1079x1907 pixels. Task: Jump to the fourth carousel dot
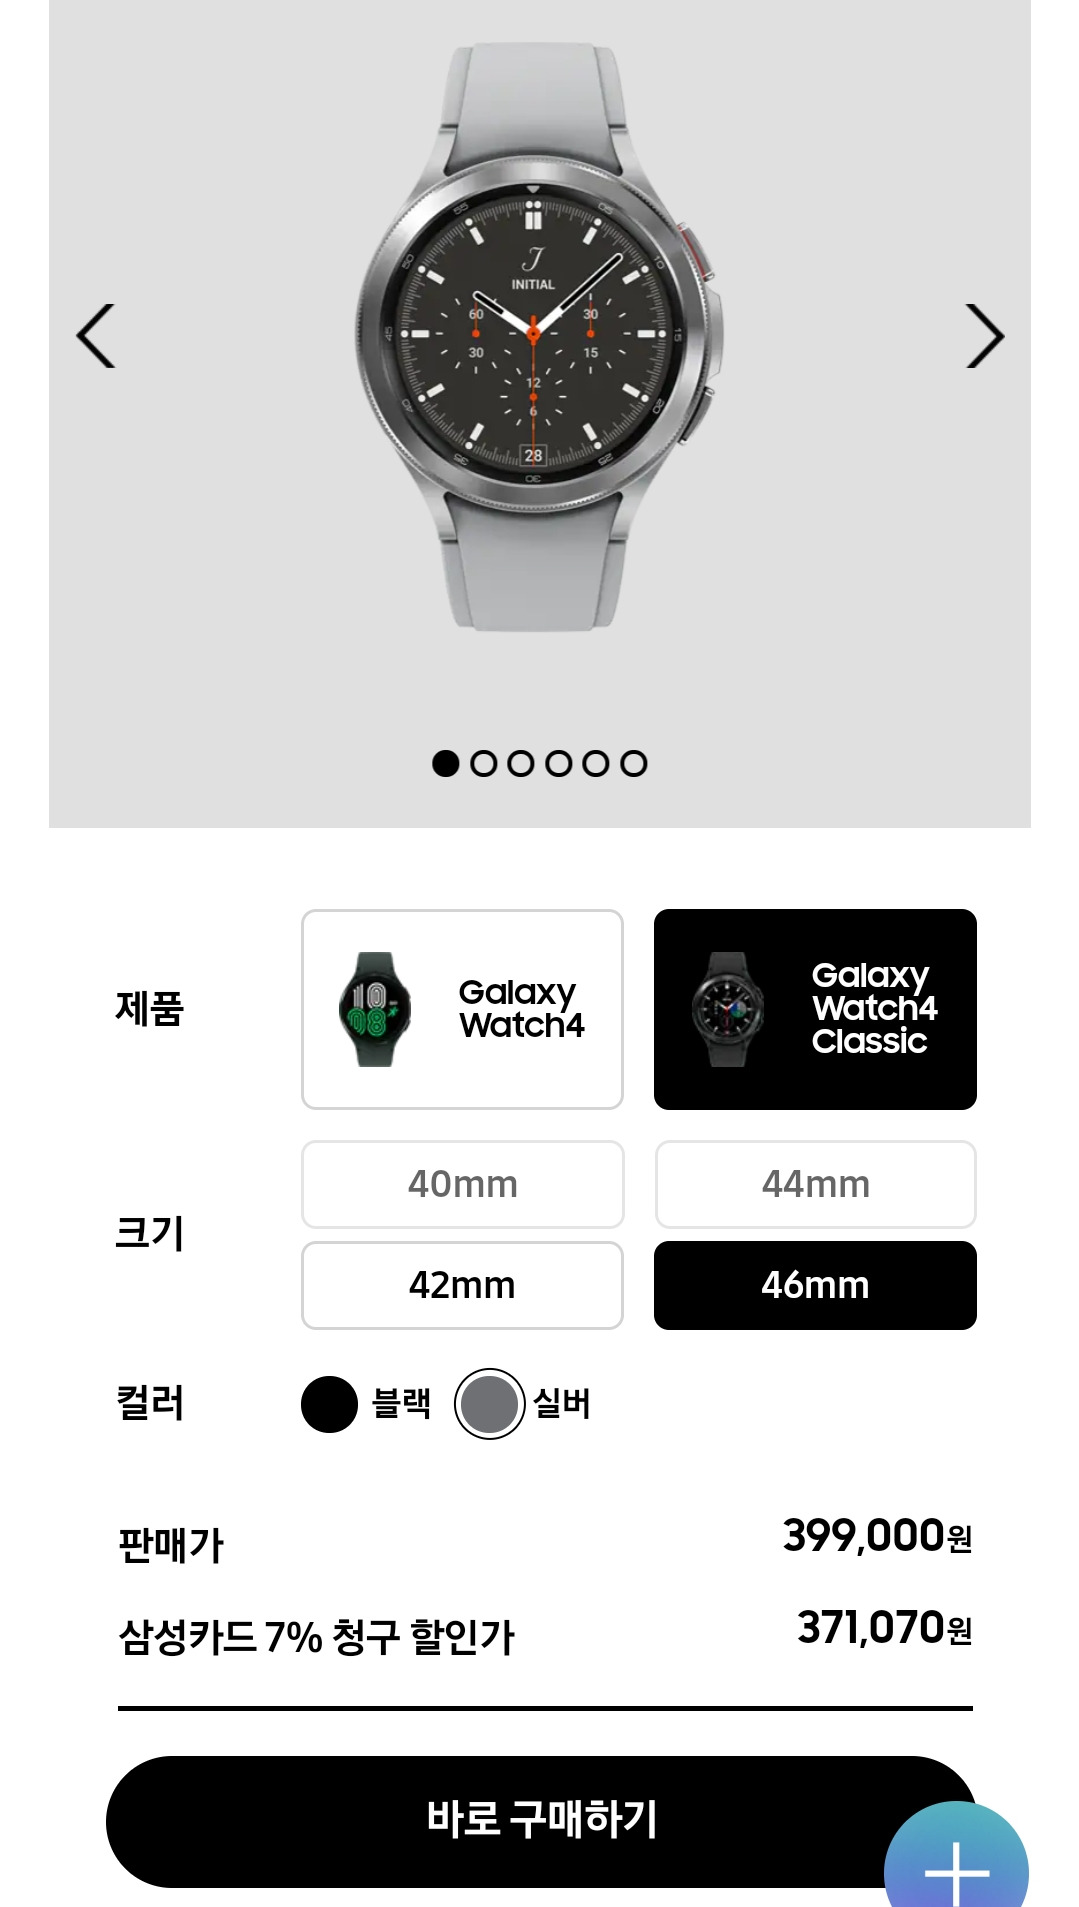click(559, 763)
